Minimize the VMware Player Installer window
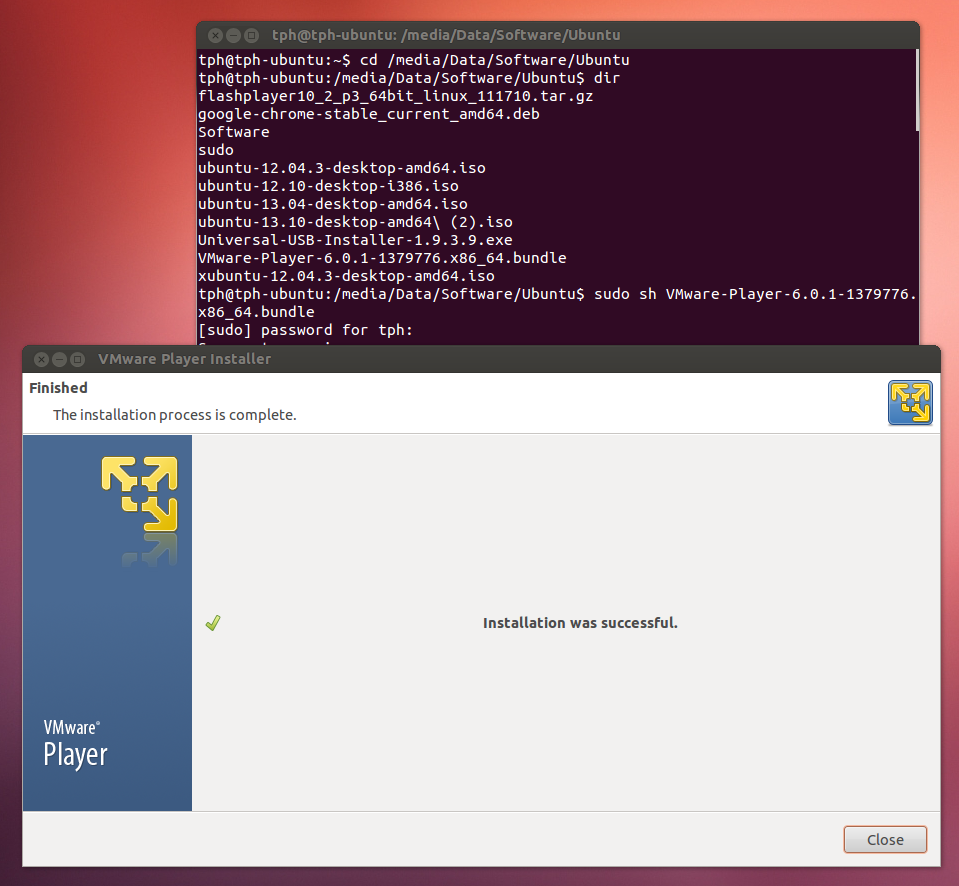Image resolution: width=959 pixels, height=886 pixels. (59, 360)
